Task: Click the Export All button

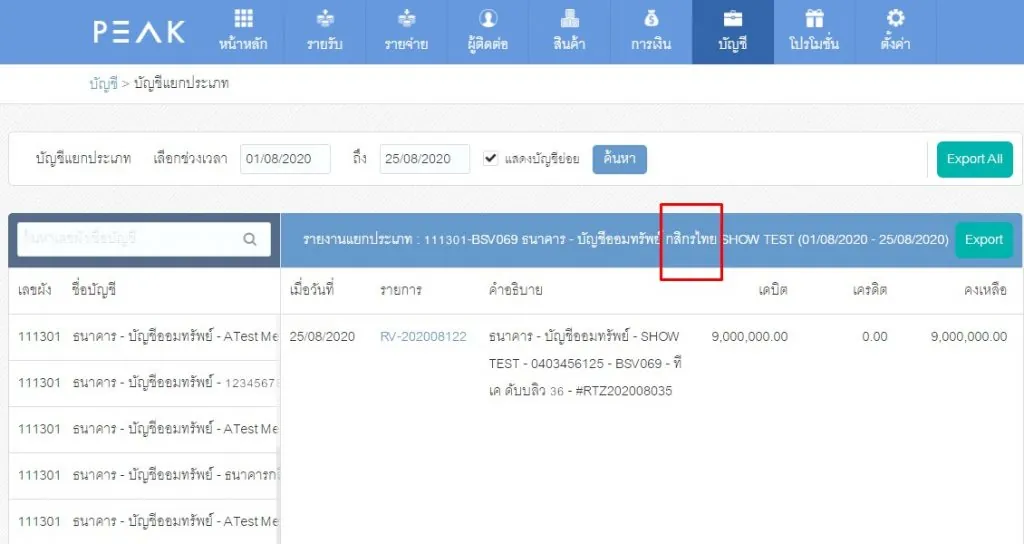Action: 974,159
